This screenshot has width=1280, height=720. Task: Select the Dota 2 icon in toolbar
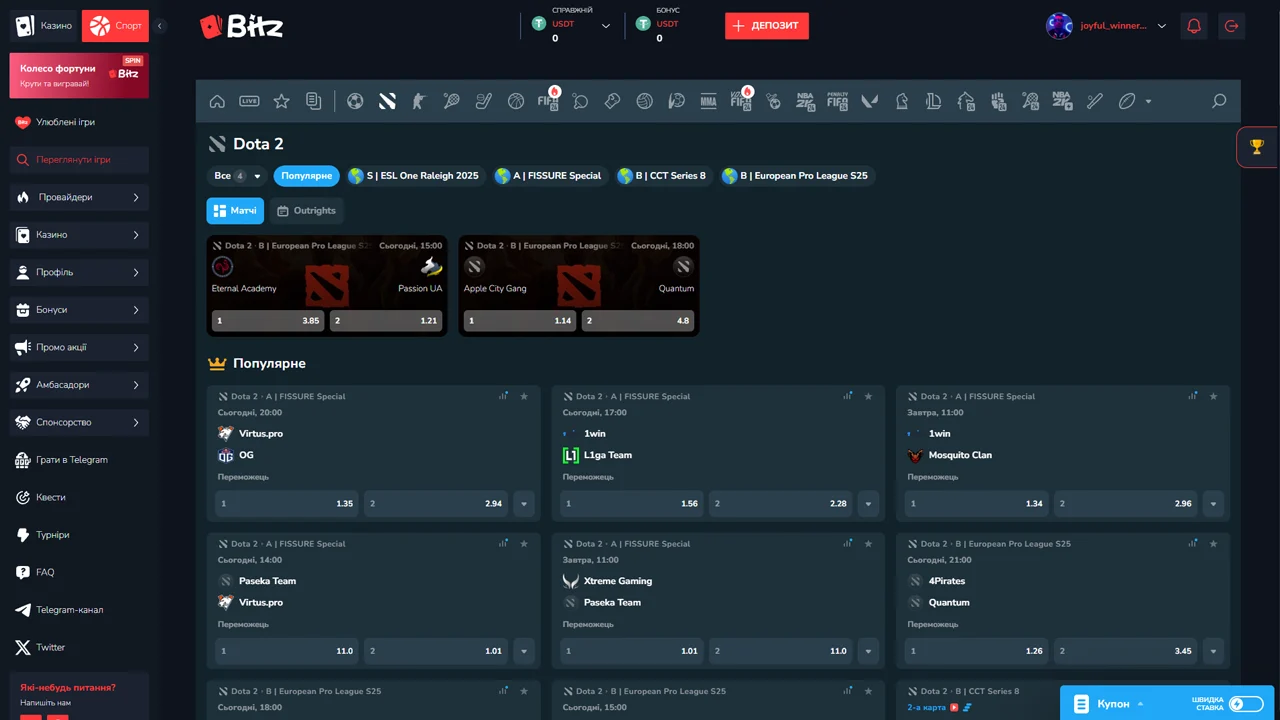point(387,101)
